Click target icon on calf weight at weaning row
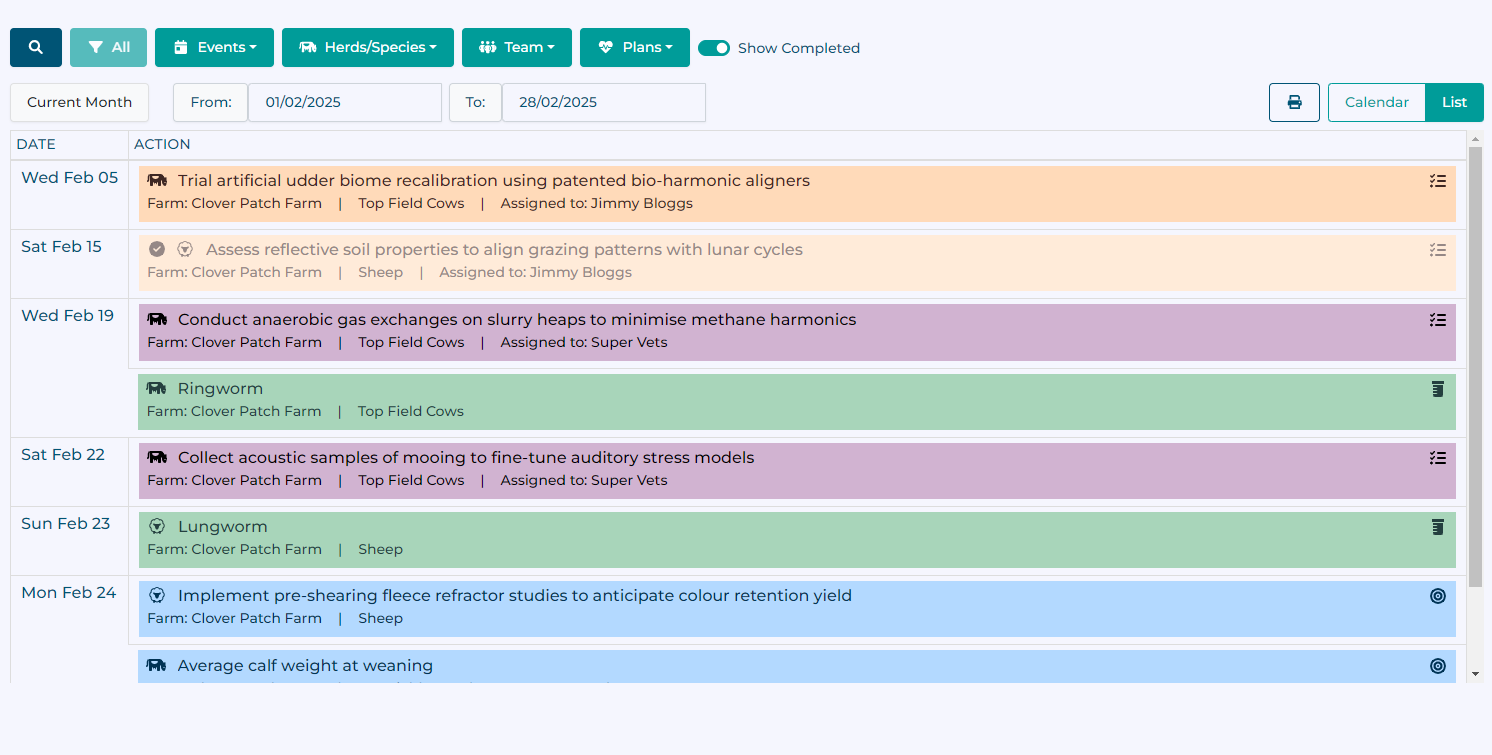The width and height of the screenshot is (1492, 755). coord(1438,666)
